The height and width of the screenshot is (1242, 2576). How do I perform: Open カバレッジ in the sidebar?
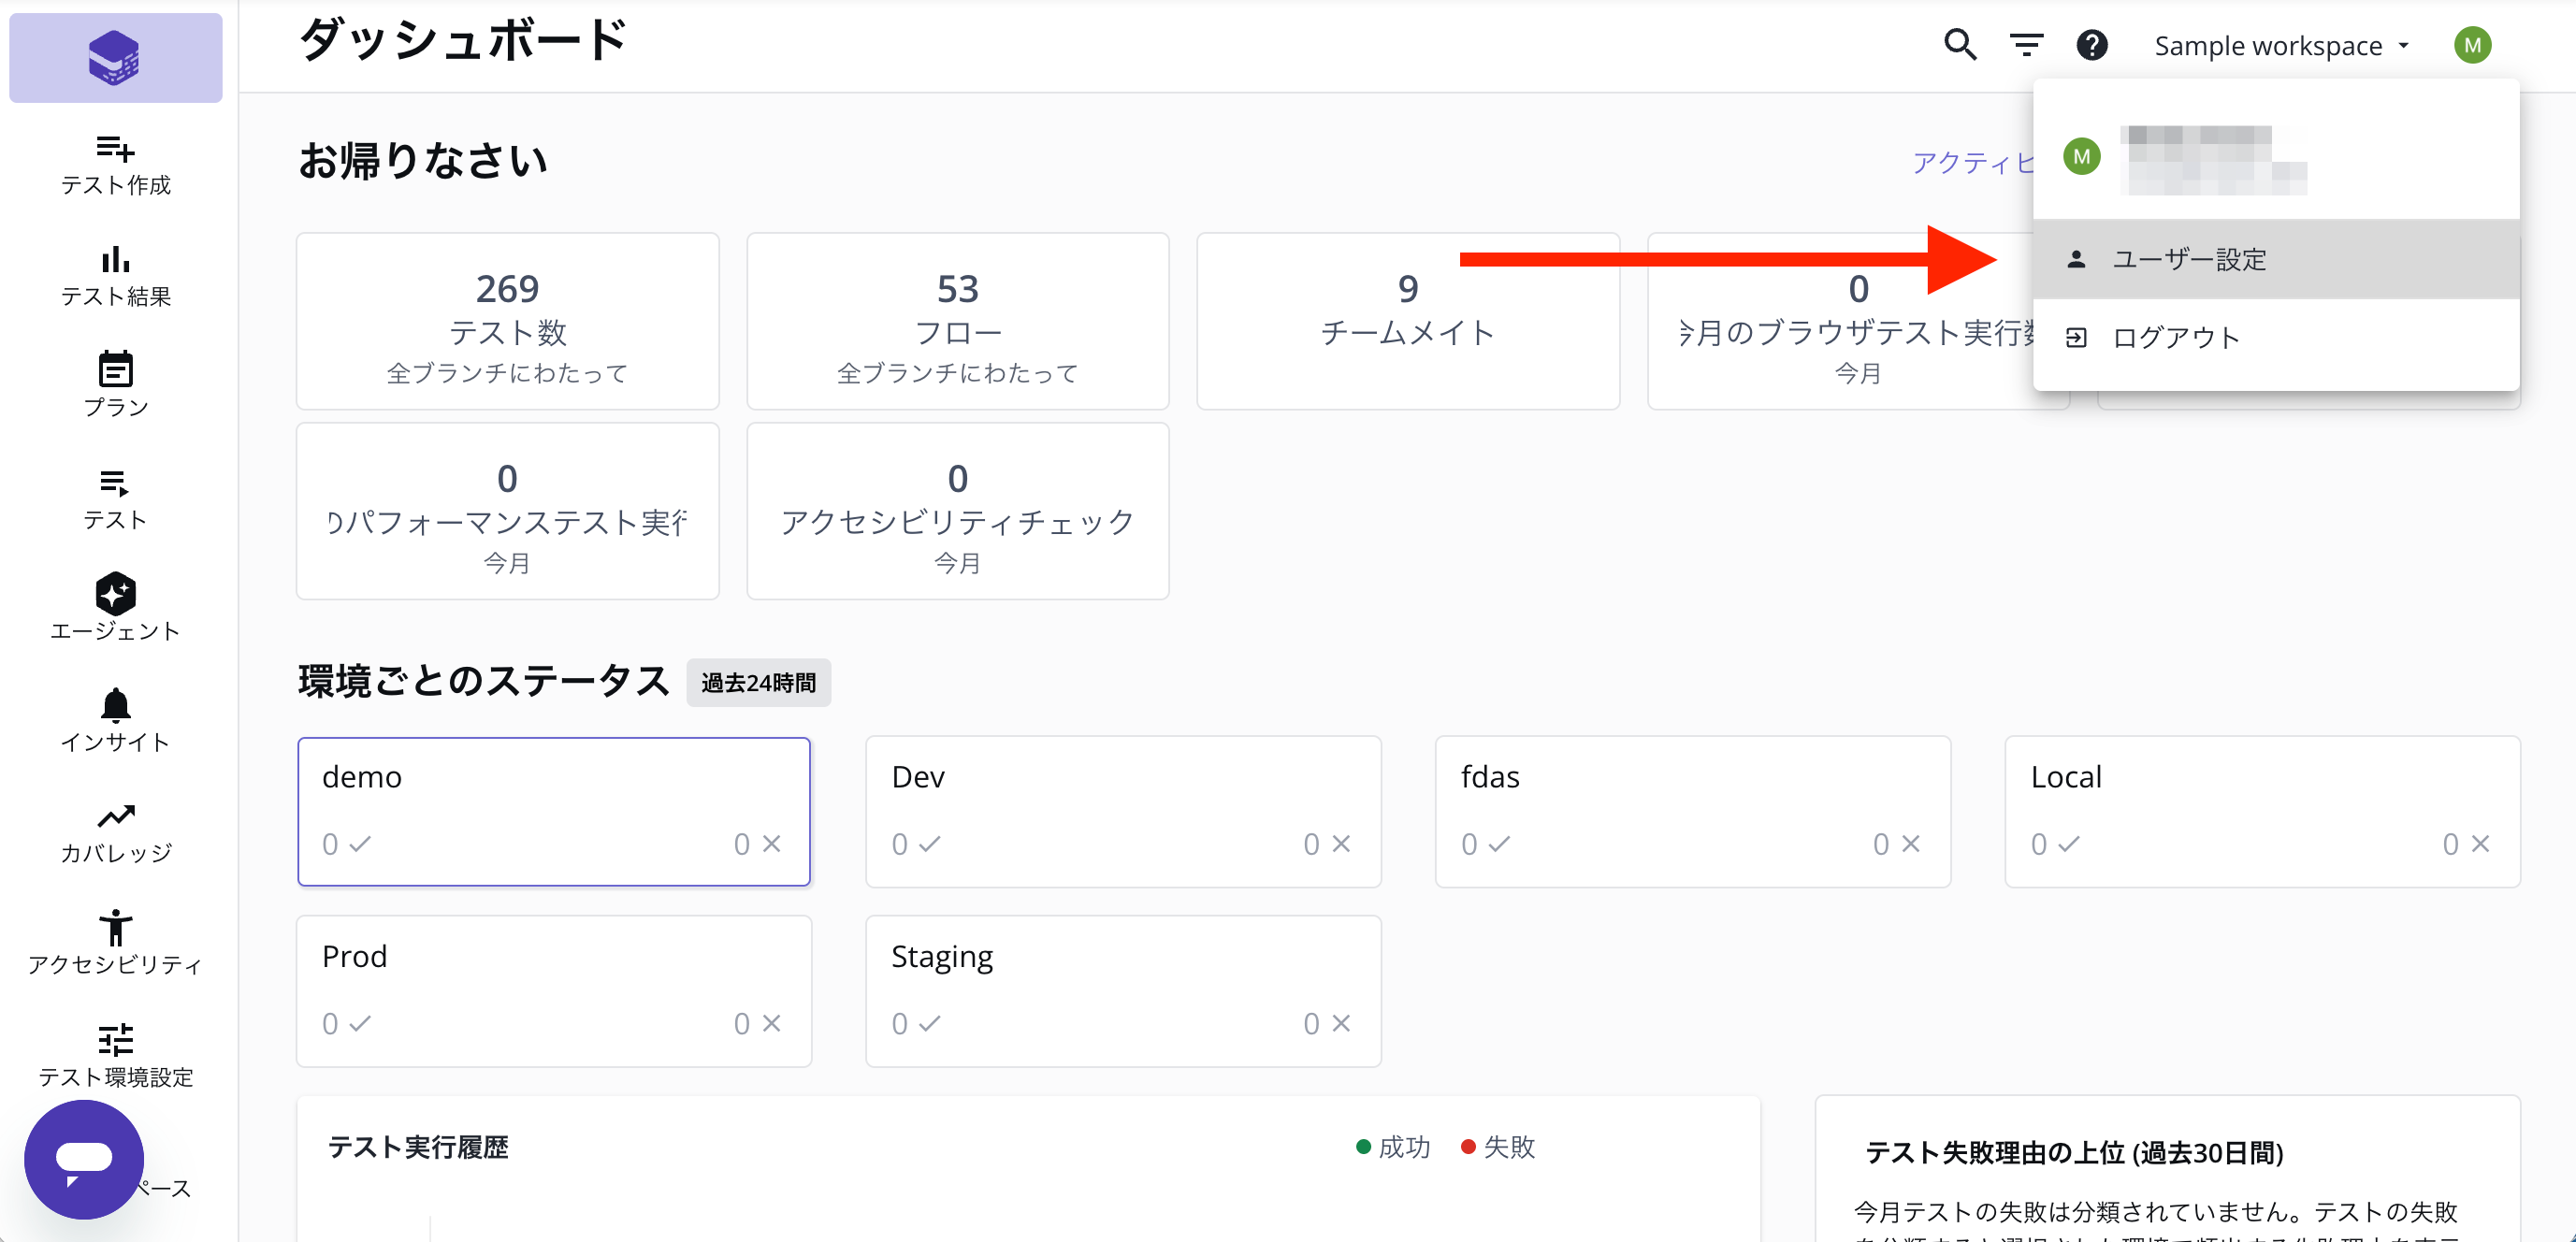pos(115,832)
